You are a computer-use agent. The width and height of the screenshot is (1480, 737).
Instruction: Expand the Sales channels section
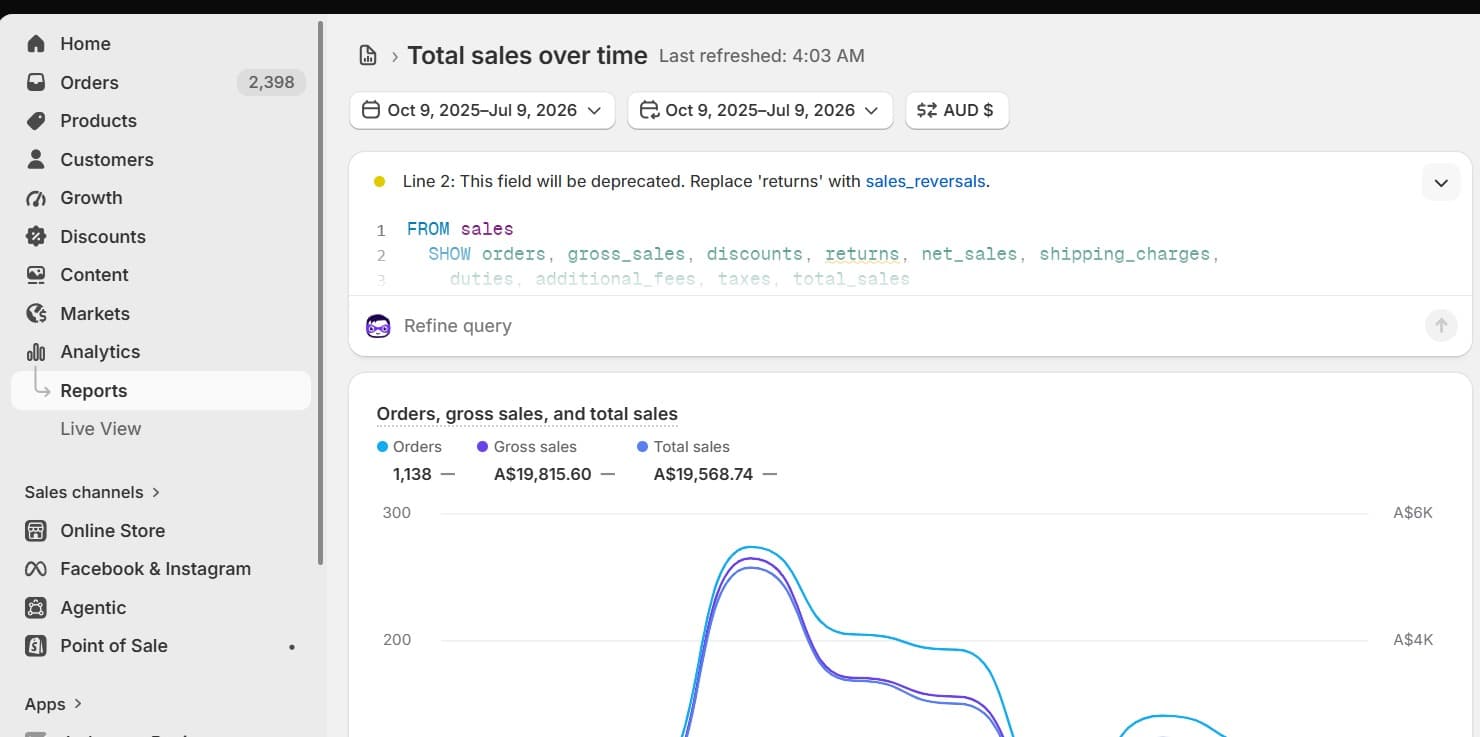(x=92, y=492)
